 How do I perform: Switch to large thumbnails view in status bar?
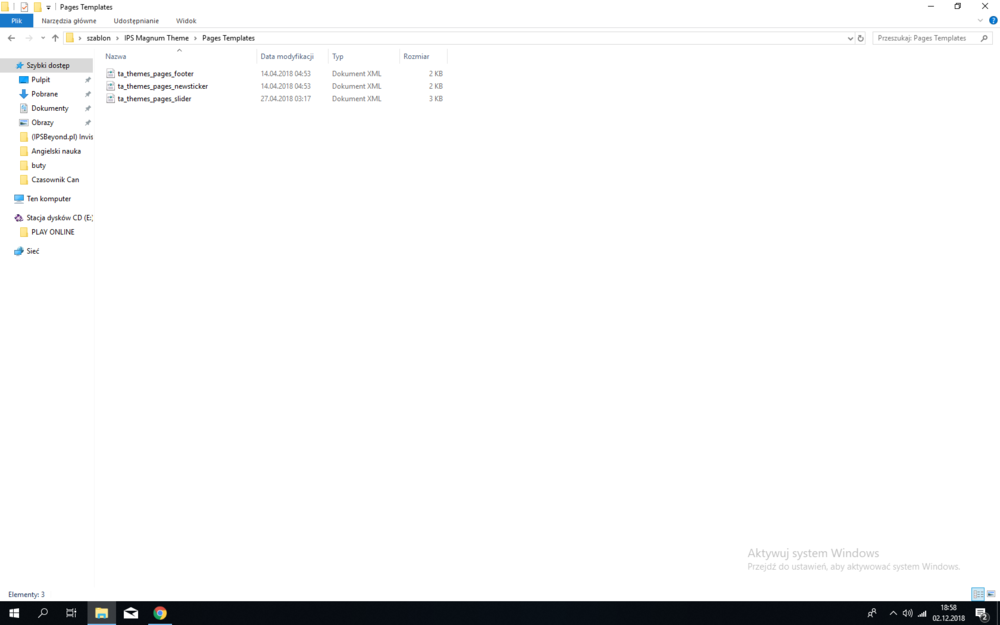[x=993, y=594]
